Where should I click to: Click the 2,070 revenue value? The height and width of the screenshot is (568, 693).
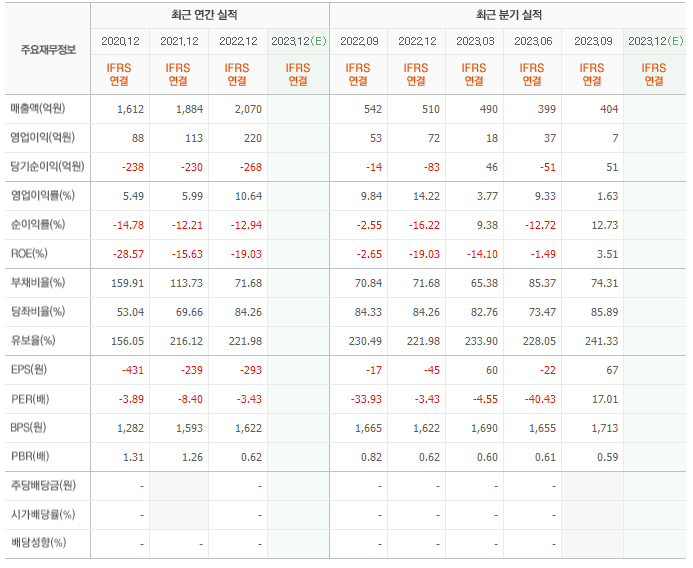pyautogui.click(x=248, y=109)
